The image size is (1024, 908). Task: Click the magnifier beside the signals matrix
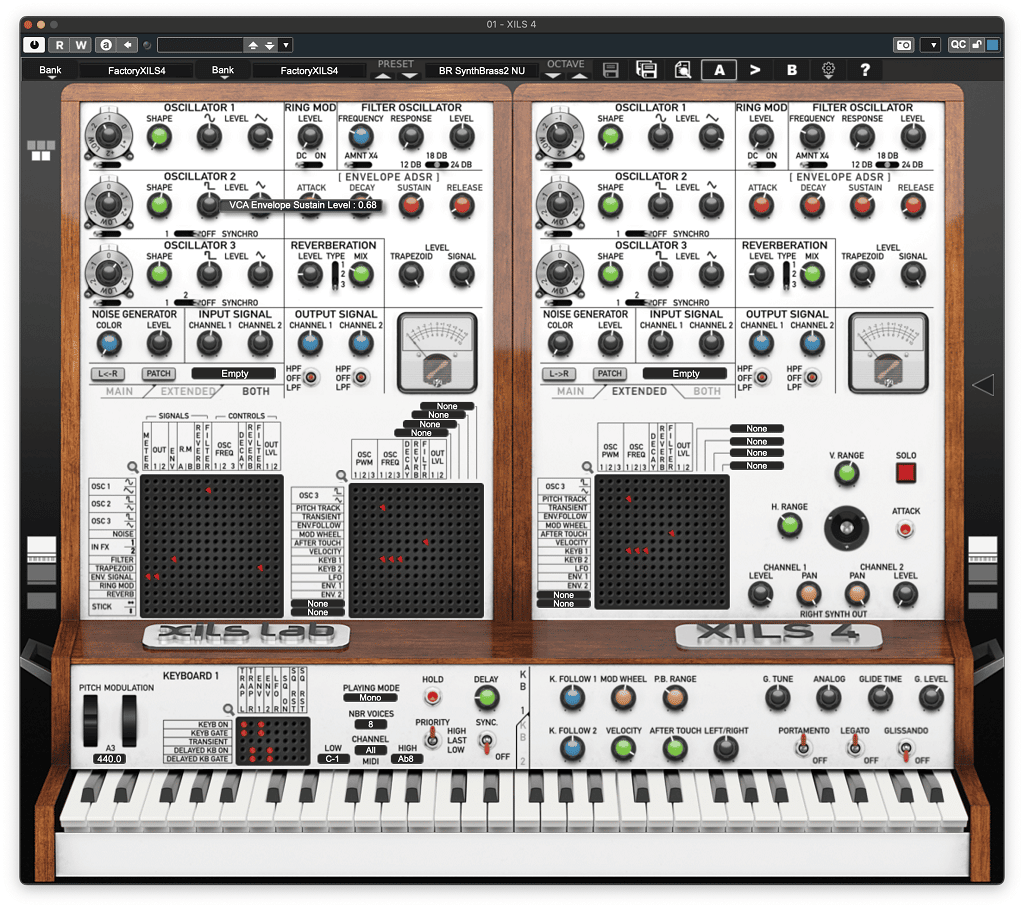point(133,467)
